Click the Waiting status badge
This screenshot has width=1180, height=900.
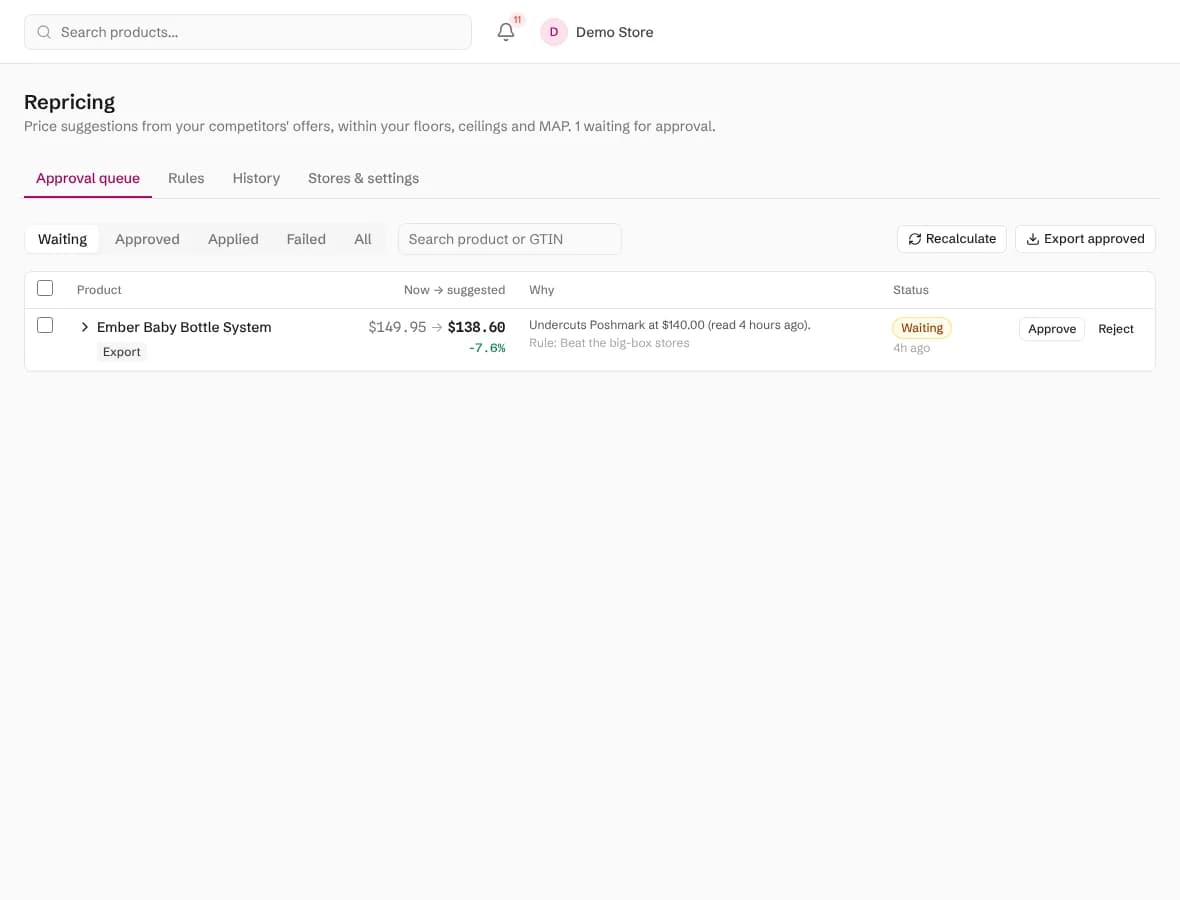click(x=922, y=328)
